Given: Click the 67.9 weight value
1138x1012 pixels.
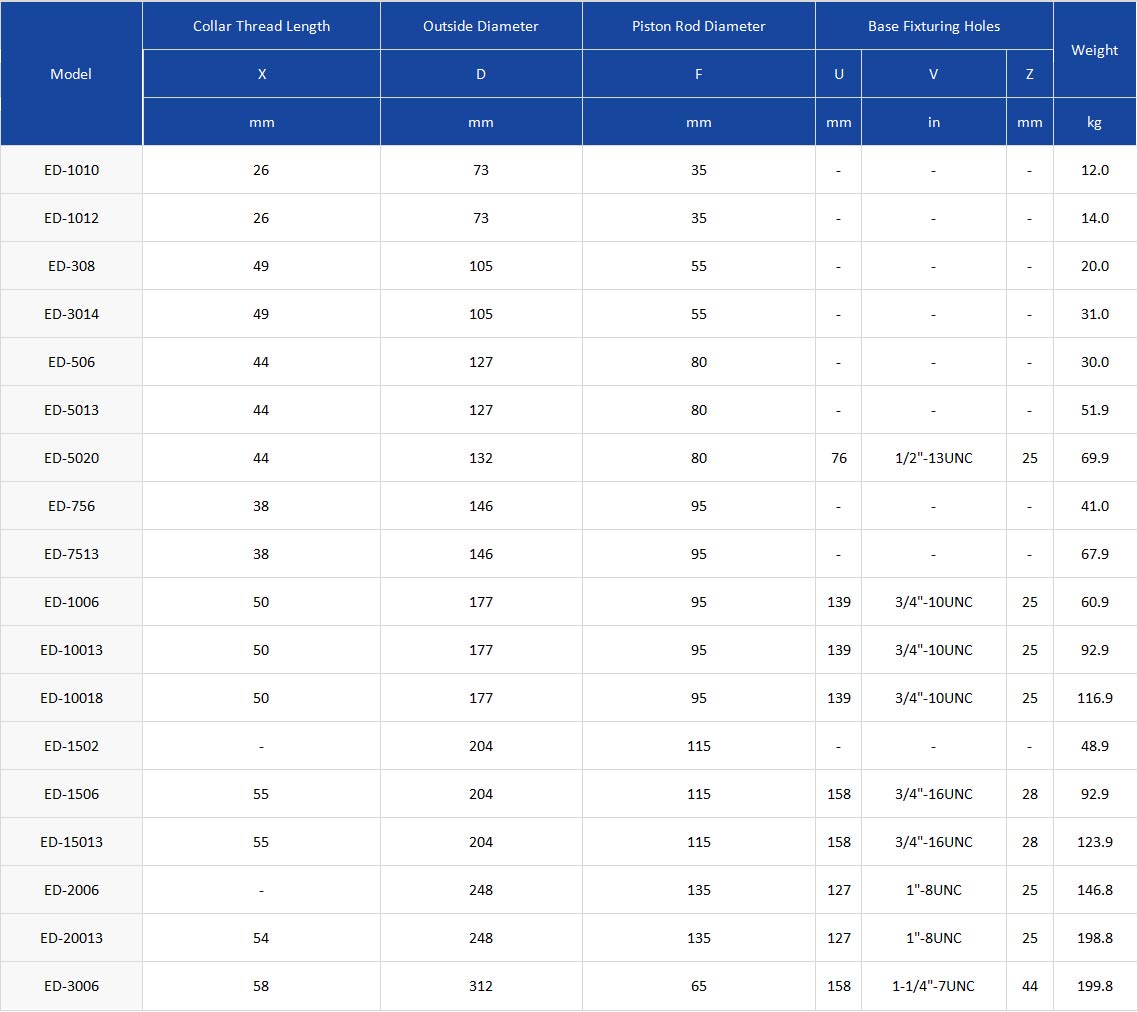Looking at the screenshot, I should tap(1094, 553).
